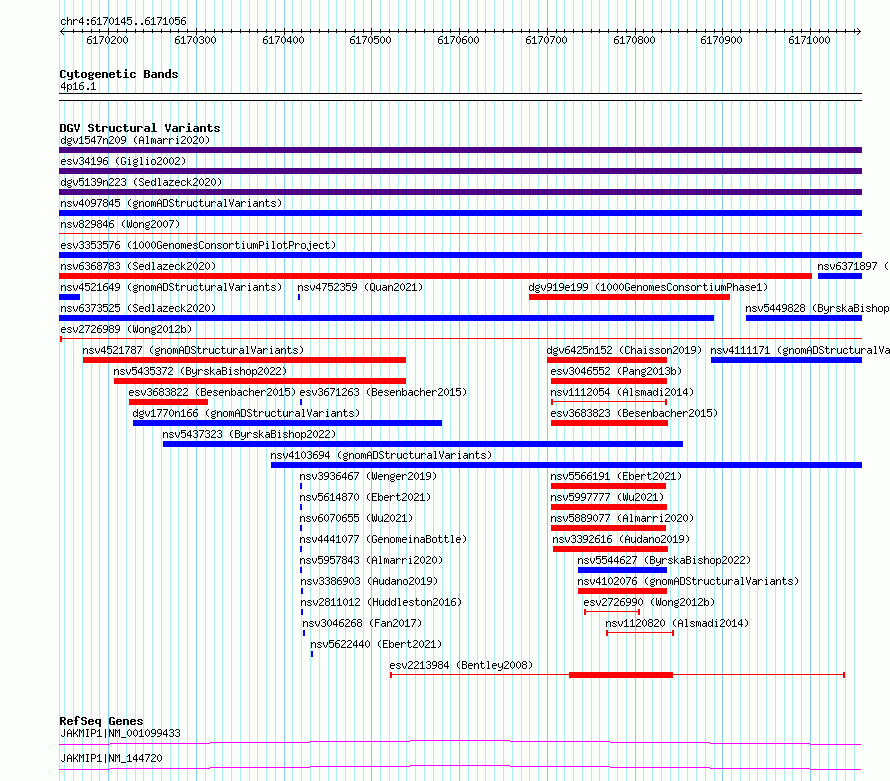Click esv2726990 (Wong2012b) label
890x781 pixels.
(649, 602)
